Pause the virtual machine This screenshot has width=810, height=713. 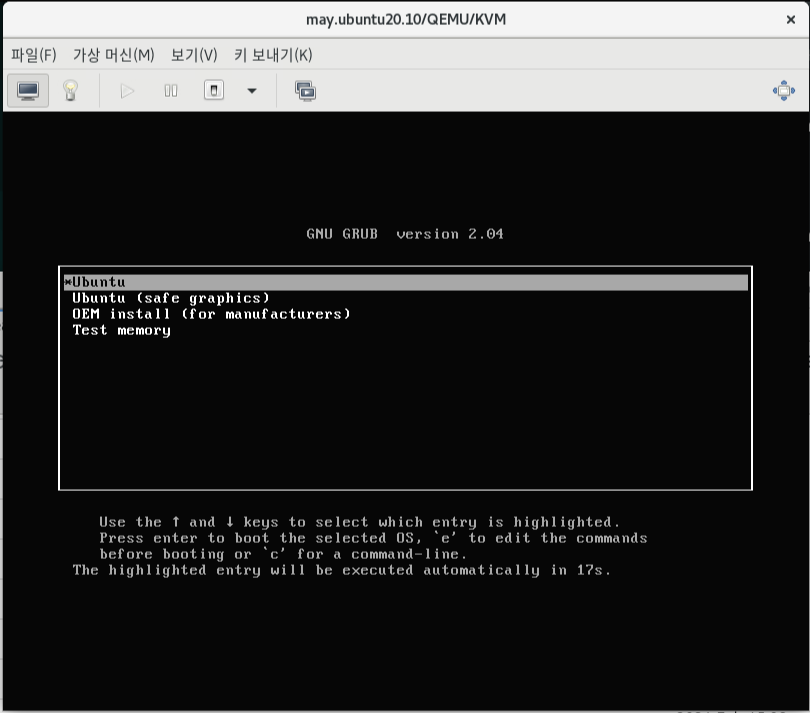(170, 91)
